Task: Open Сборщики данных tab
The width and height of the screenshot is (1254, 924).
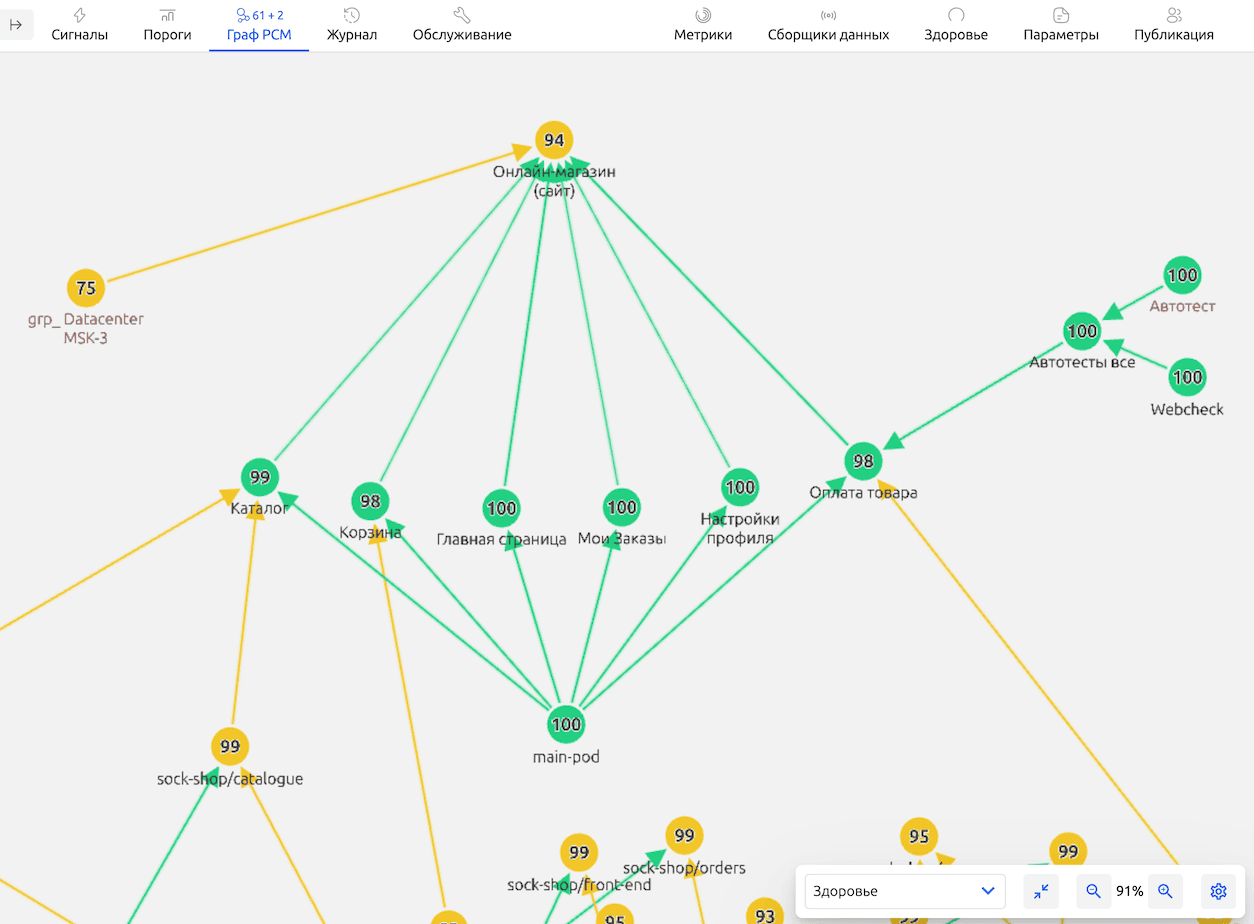Action: [x=828, y=25]
